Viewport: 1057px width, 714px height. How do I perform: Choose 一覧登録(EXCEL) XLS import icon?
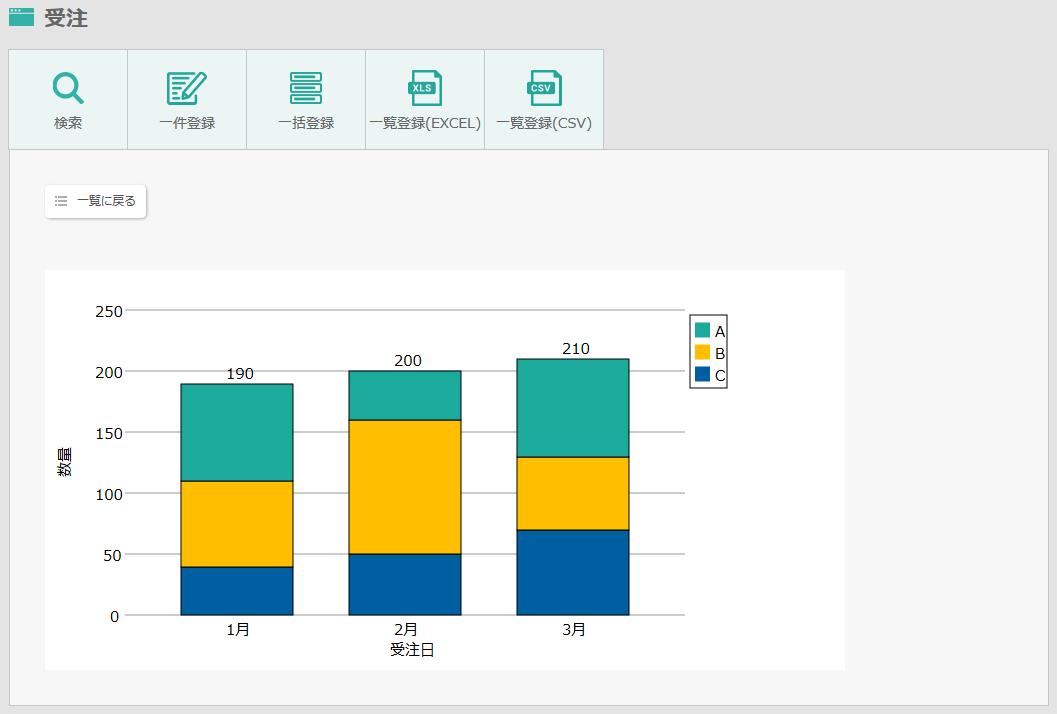[x=425, y=88]
